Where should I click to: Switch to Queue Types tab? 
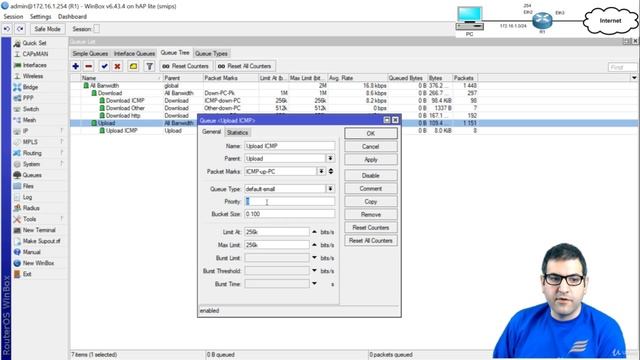211,53
